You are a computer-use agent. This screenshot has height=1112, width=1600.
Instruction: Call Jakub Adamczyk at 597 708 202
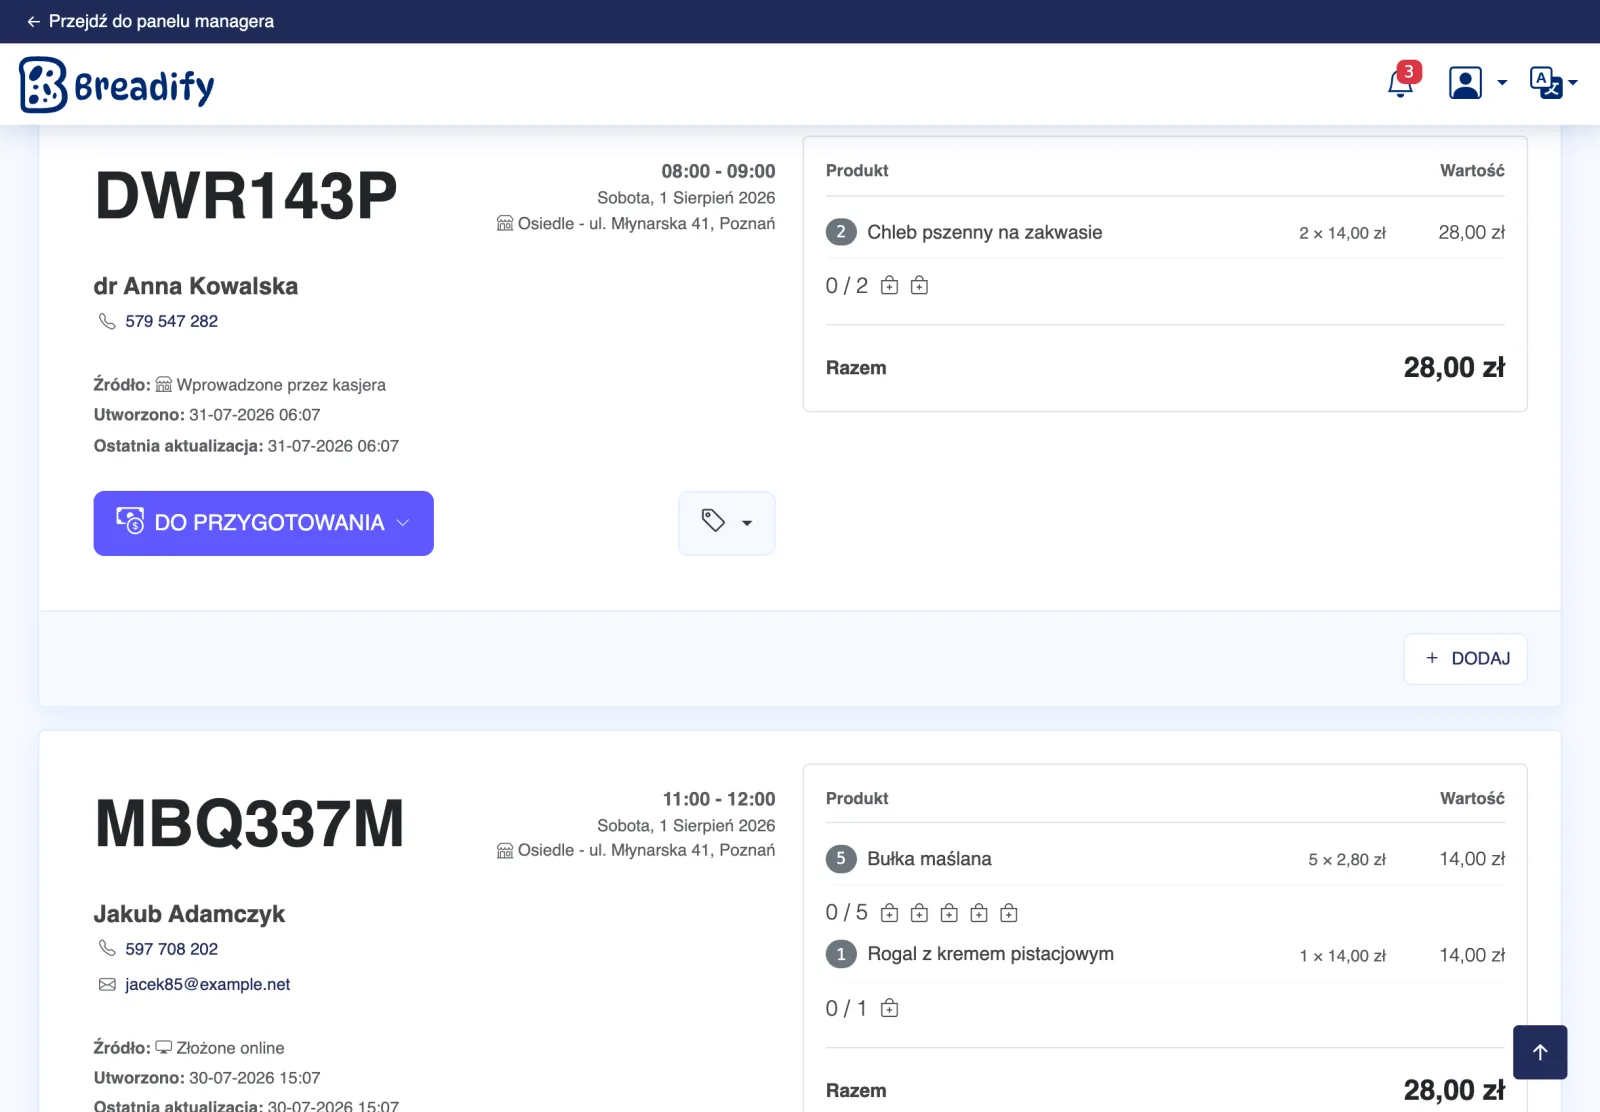(x=171, y=949)
